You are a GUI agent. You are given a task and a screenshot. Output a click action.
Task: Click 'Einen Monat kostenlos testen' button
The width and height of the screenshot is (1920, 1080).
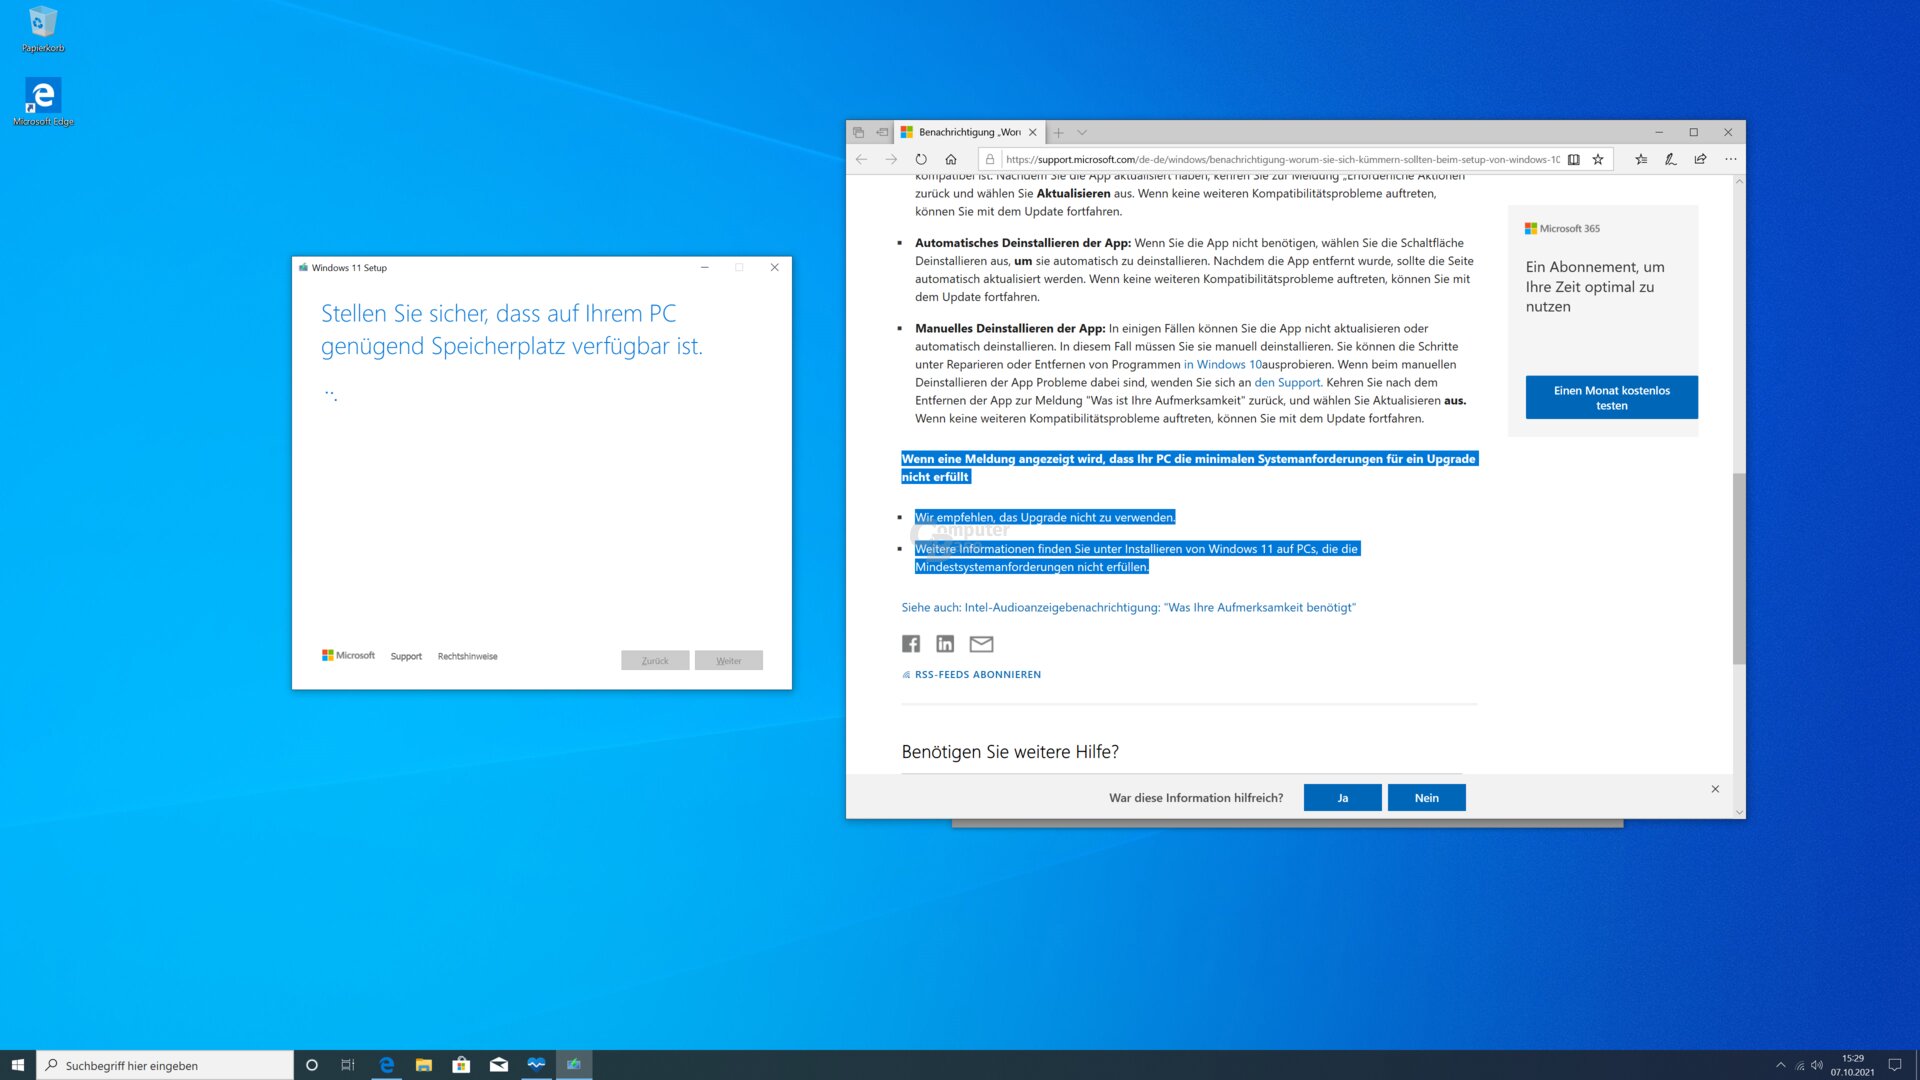(x=1612, y=398)
